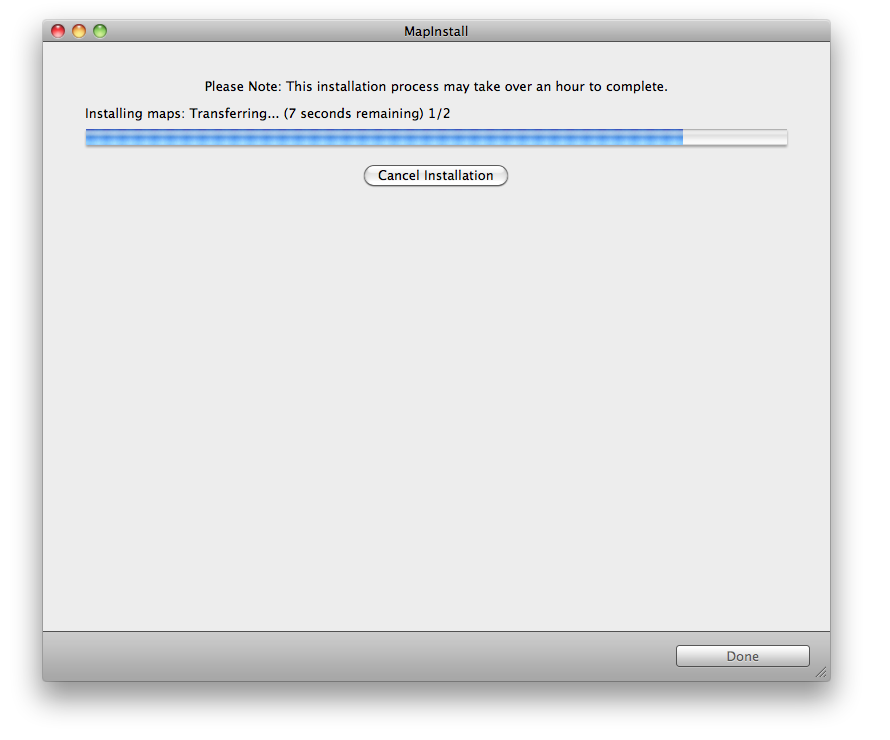Screen dimensions: 890x740
Task: Click the blue filled part of progress bar
Action: pyautogui.click(x=380, y=138)
